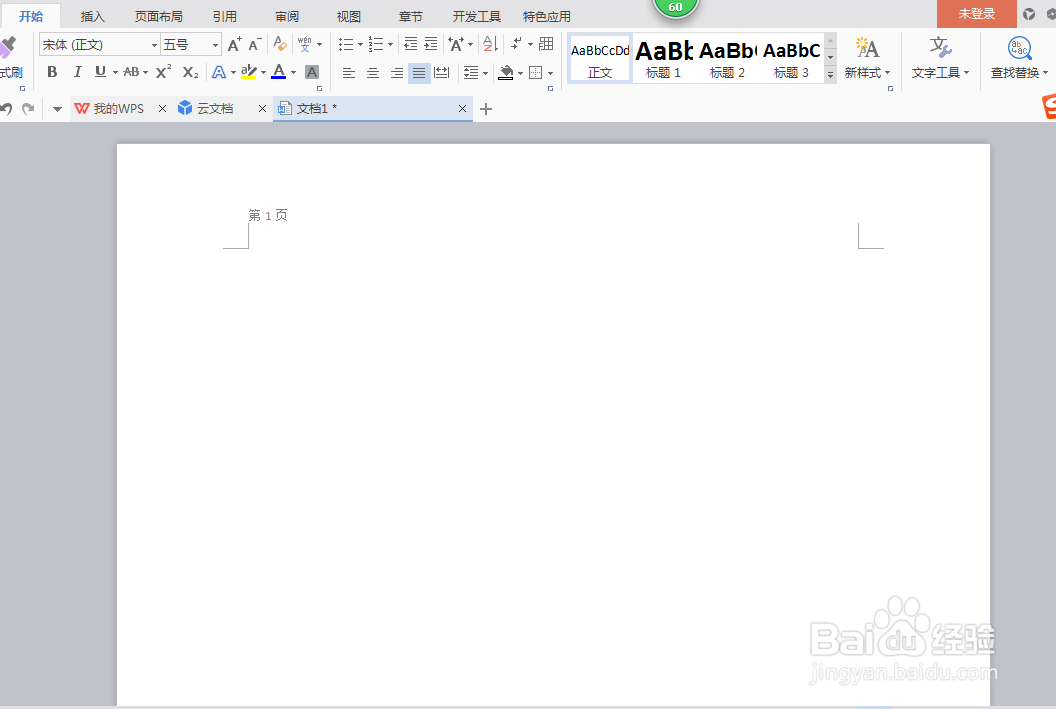Center align the text
The width and height of the screenshot is (1056, 709).
(372, 73)
